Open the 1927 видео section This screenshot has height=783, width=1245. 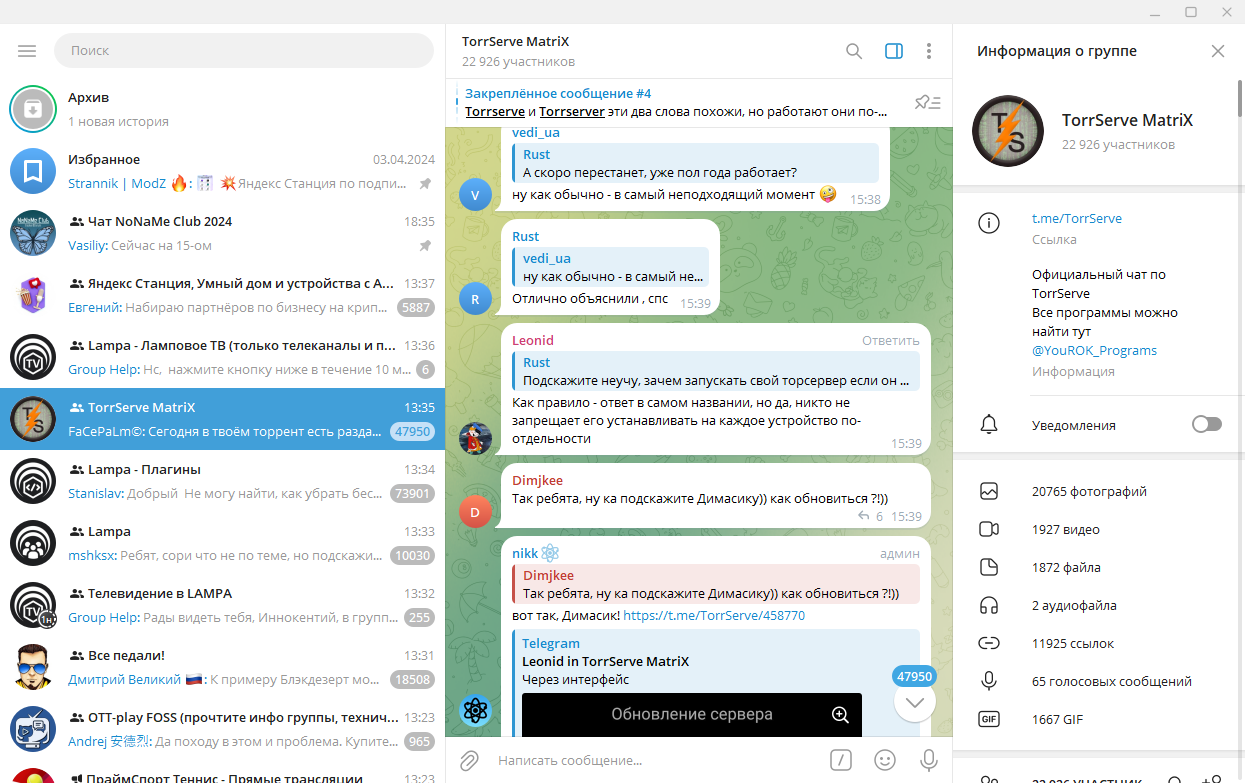coord(1098,529)
